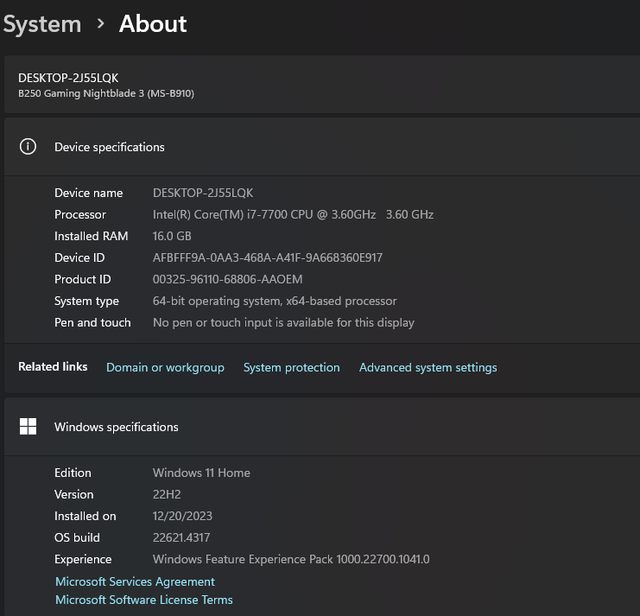Screen dimensions: 640x616
Task: Click B250 Gaming Nightblade 3 model text
Action: click(x=106, y=93)
